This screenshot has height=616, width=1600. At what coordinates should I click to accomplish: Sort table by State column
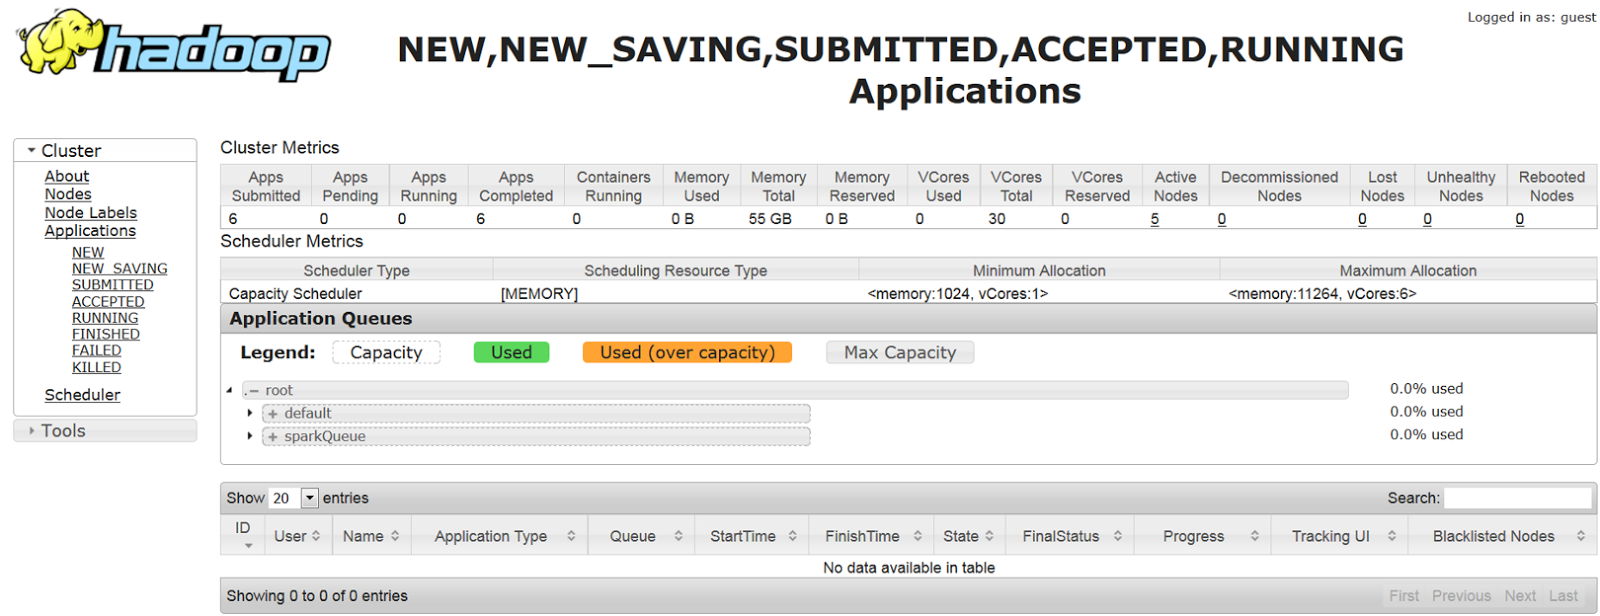pos(970,536)
